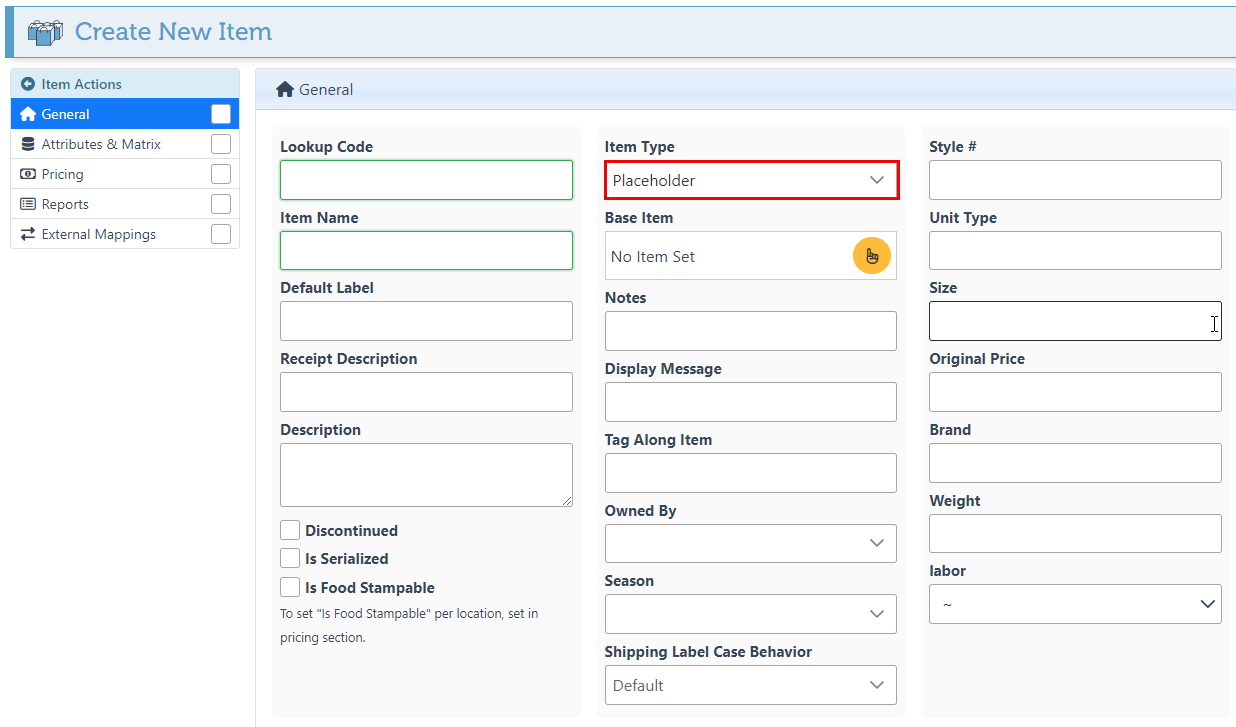Click the External Mappings arrows icon
Viewport: 1236px width, 727px height.
28,234
